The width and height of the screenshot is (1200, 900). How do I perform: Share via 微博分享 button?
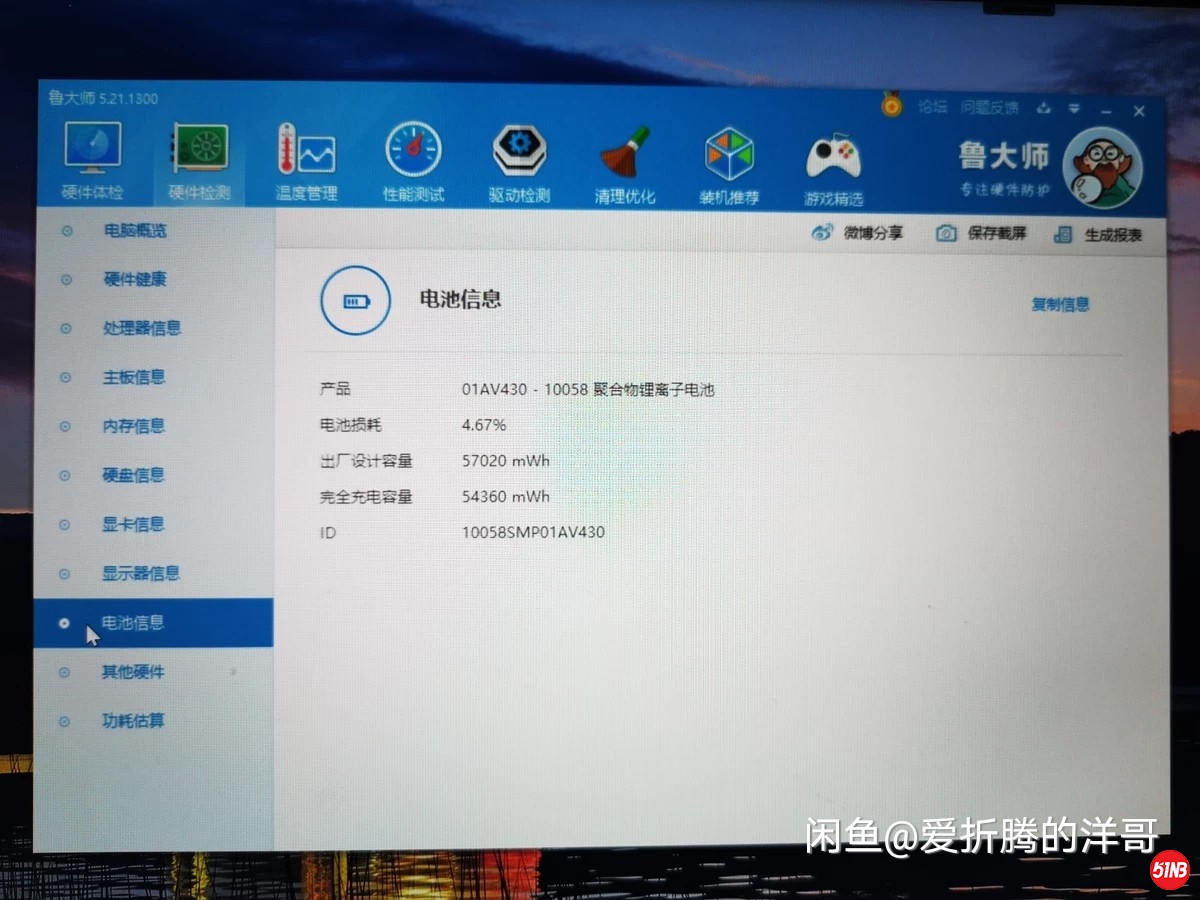pos(857,233)
